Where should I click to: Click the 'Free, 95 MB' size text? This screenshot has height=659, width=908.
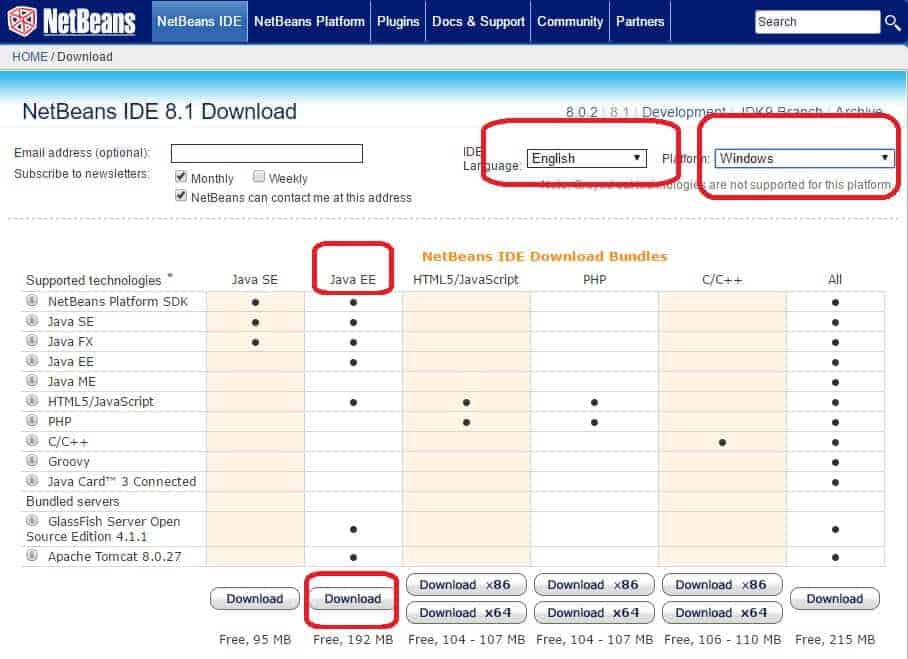[255, 640]
